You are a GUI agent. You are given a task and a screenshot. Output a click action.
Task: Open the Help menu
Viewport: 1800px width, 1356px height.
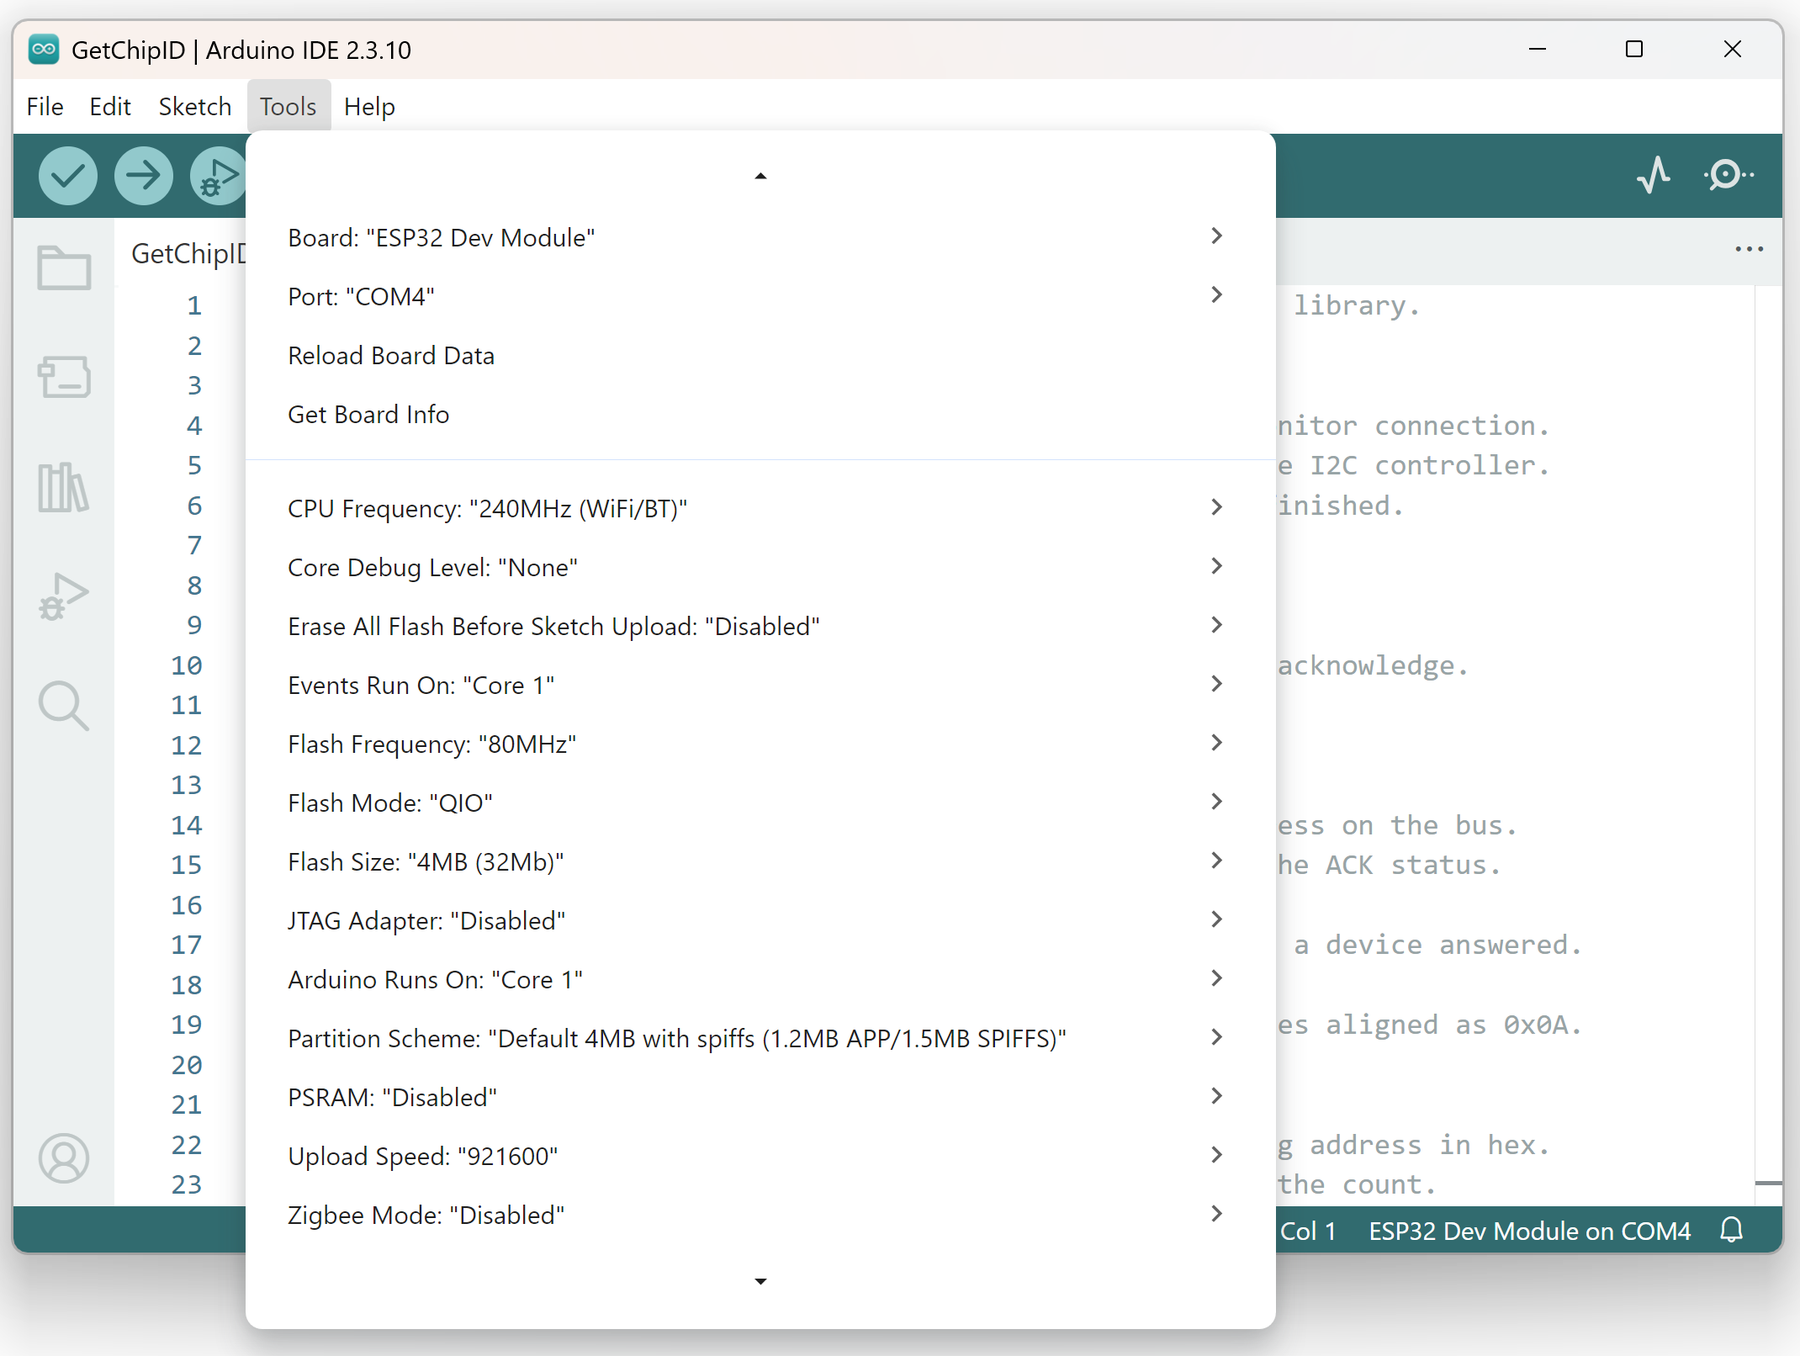(369, 106)
